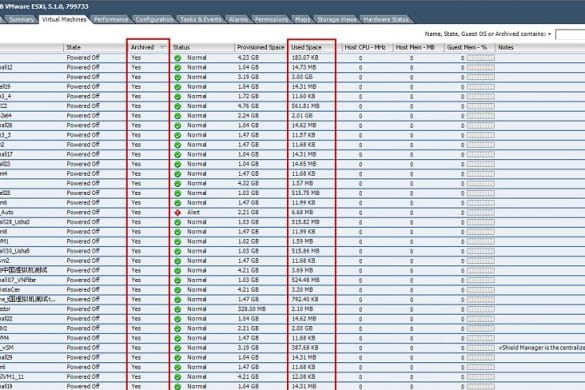Open the Alarms tab
Screen dimensions: 585x390
tap(238, 19)
